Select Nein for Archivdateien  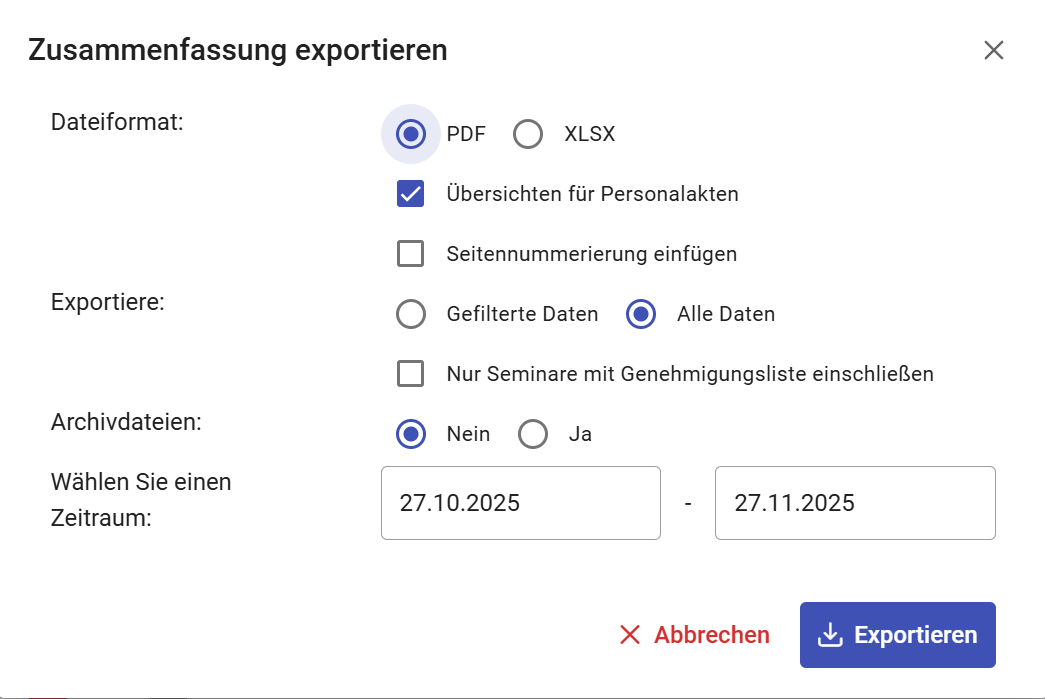[411, 434]
